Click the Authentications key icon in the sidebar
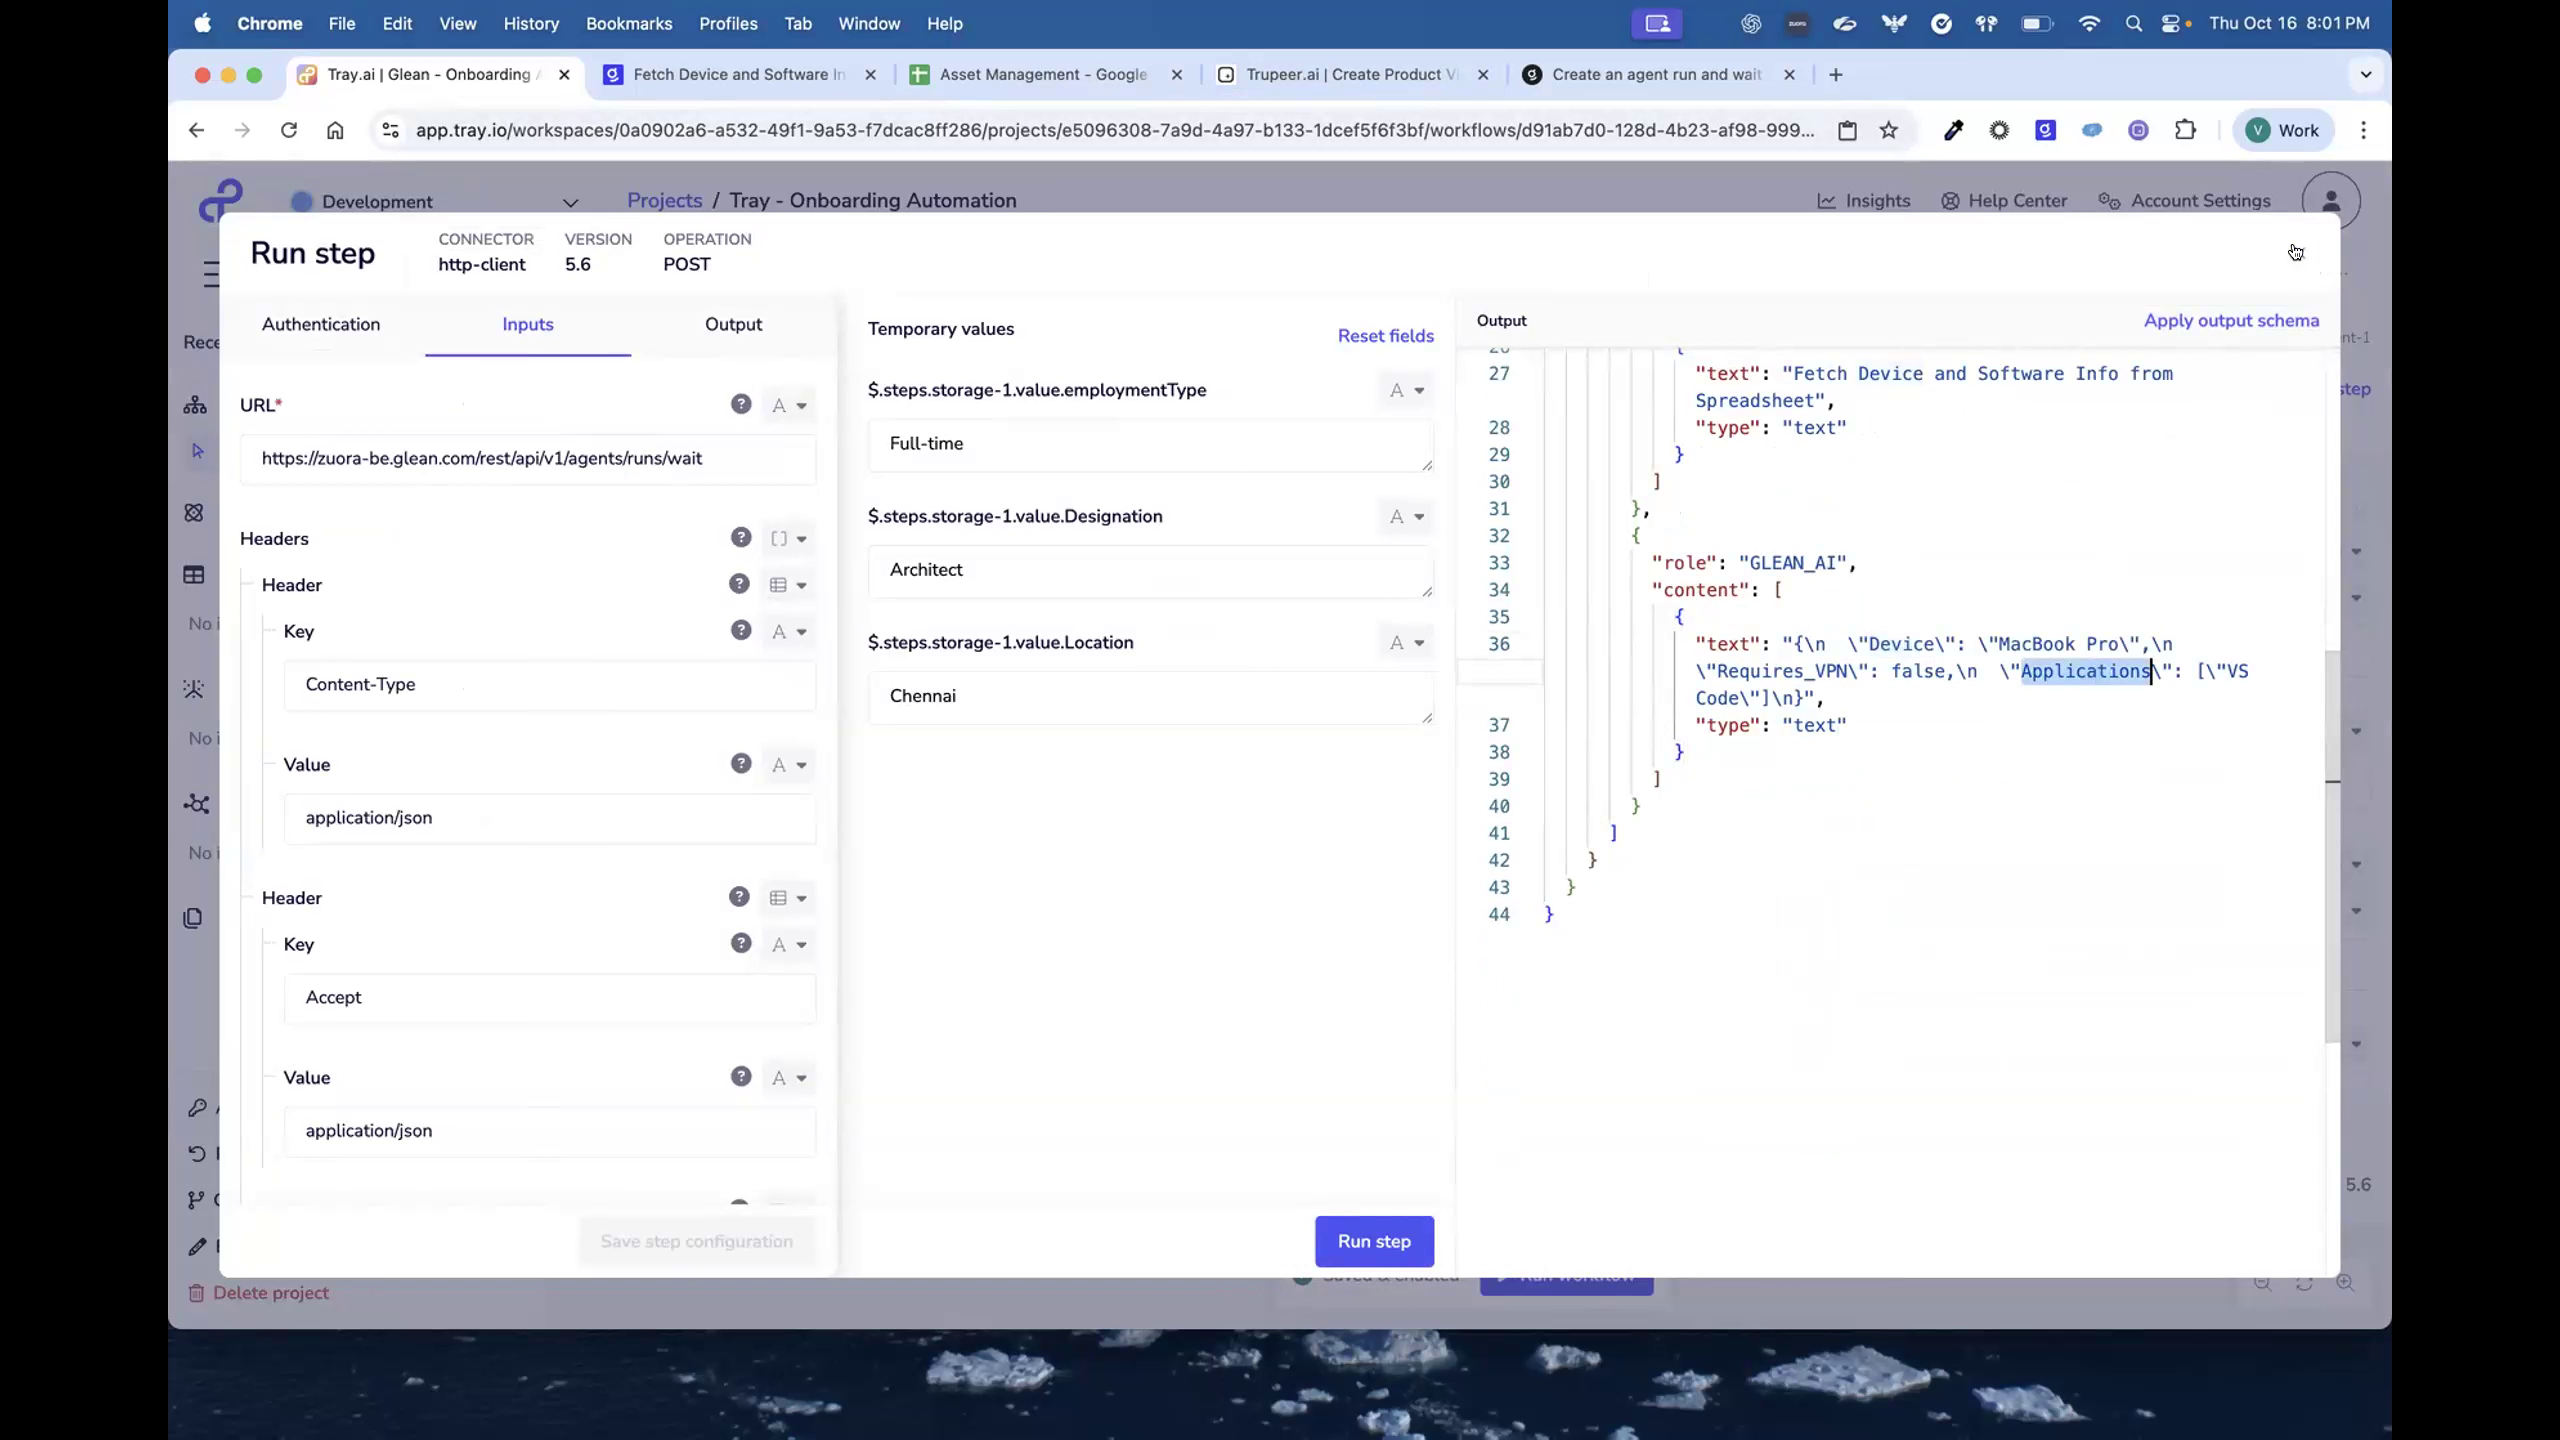2560x1440 pixels. pos(197,1107)
